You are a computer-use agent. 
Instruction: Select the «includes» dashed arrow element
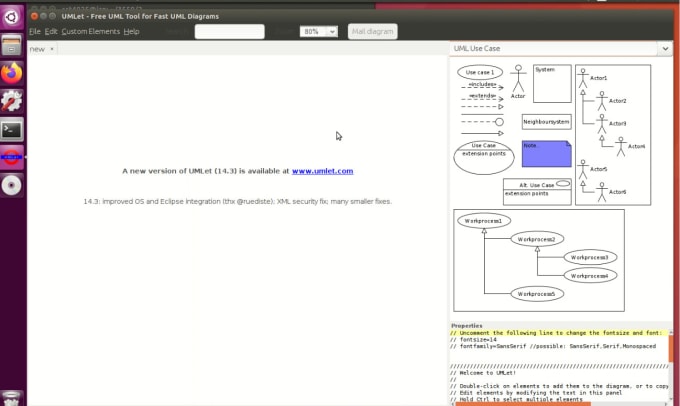point(482,86)
